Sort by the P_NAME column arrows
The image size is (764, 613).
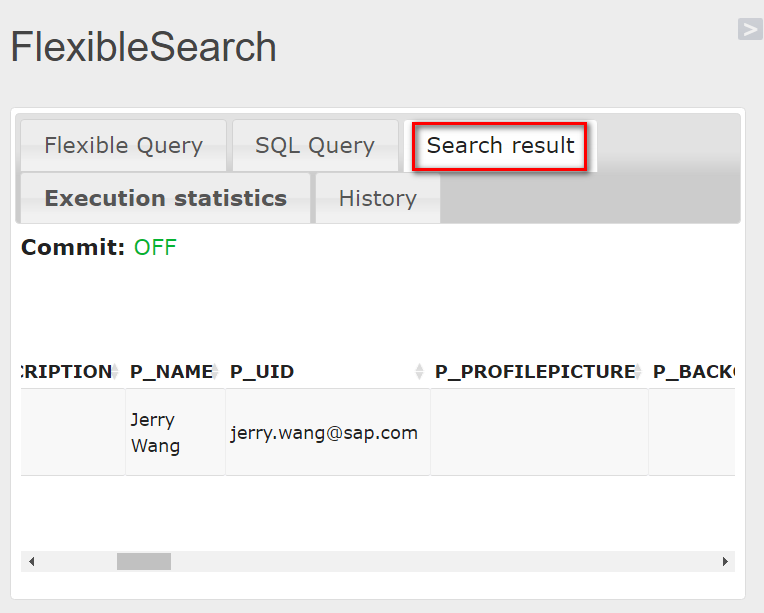[x=215, y=372]
